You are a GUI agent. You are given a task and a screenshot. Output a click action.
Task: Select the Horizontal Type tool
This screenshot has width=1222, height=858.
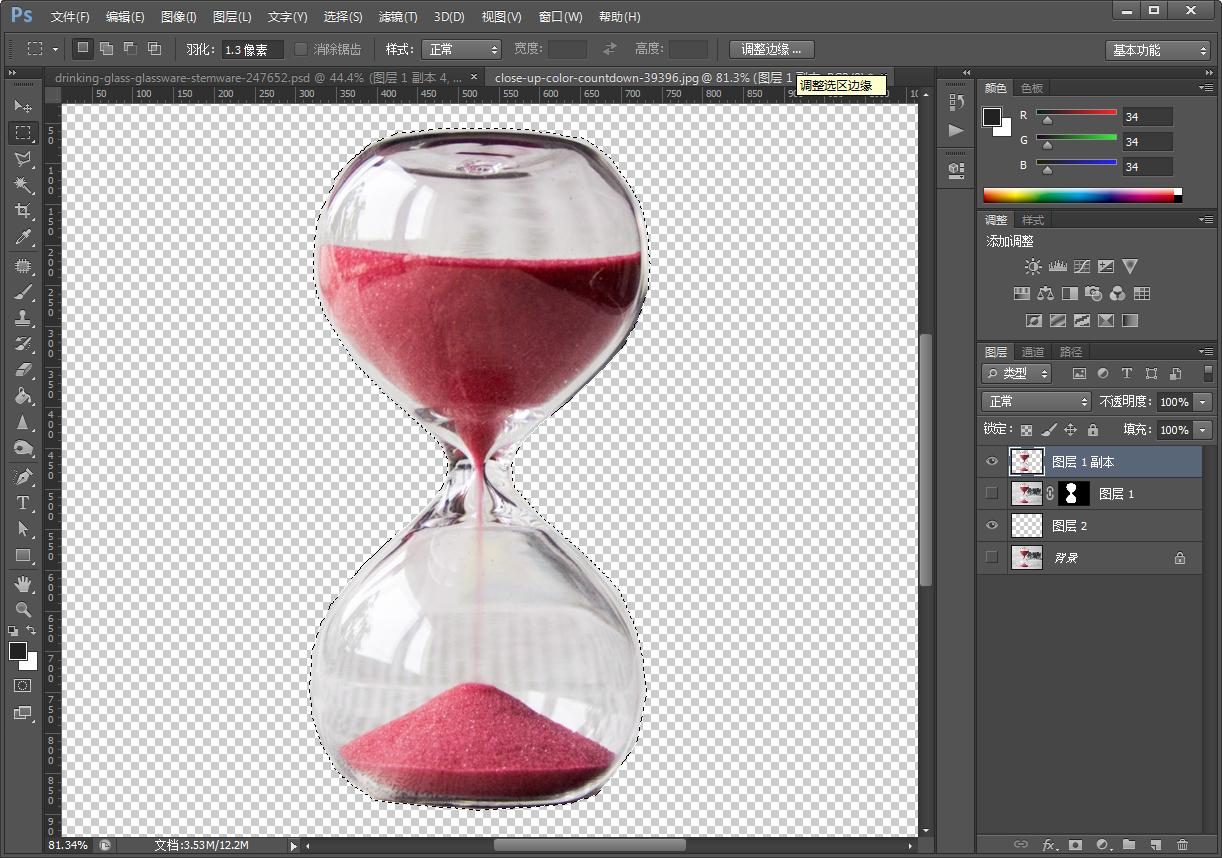23,503
